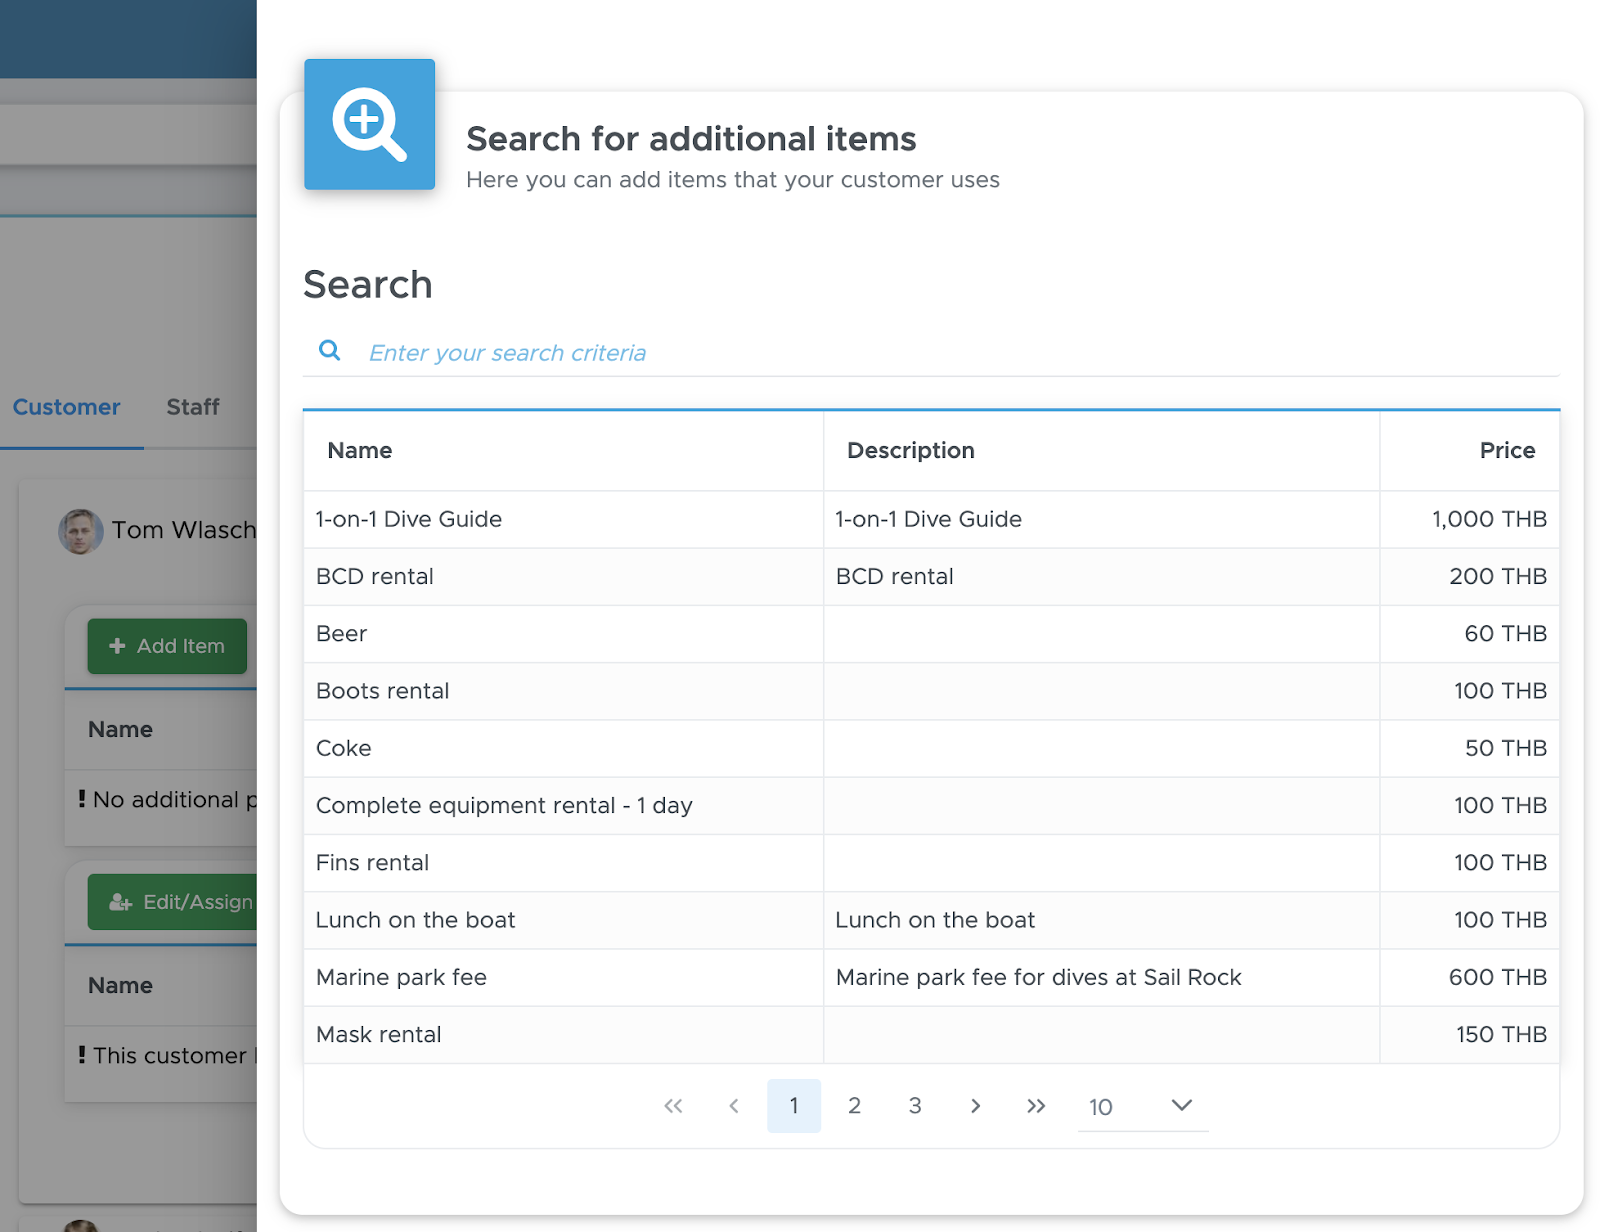
Task: Select the Beer item row
Action: 931,634
